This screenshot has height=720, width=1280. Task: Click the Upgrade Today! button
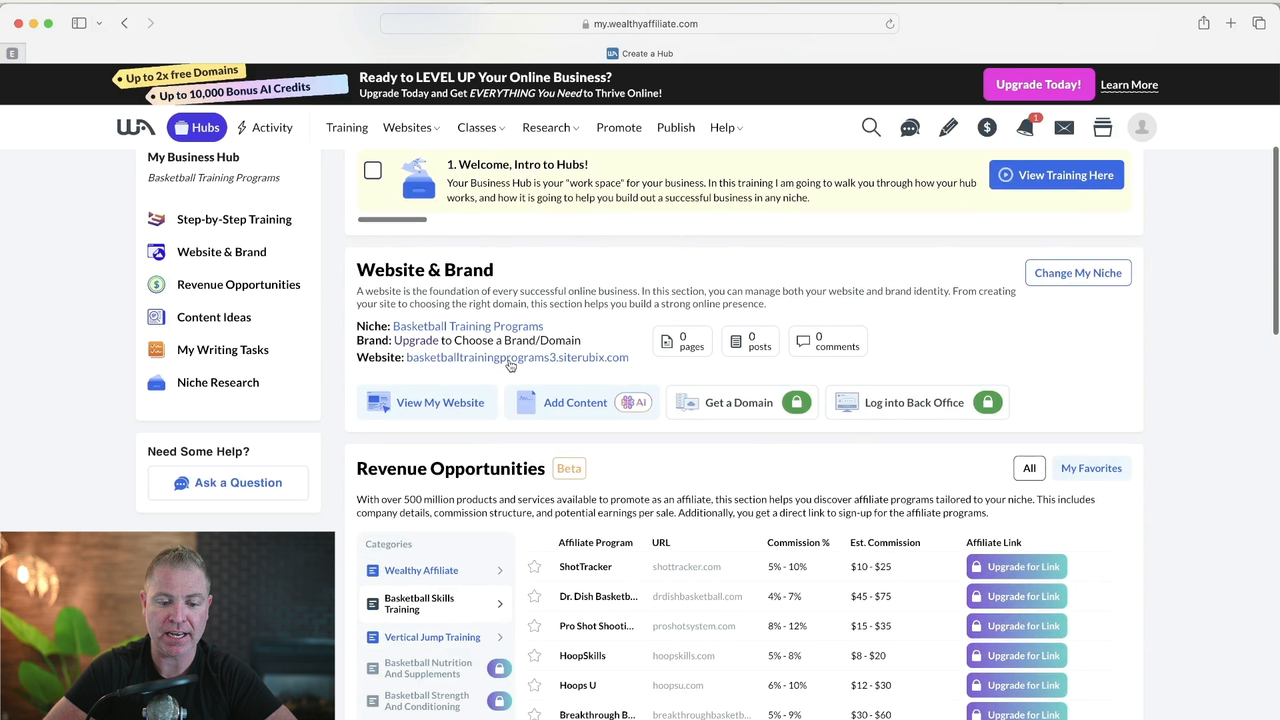pyautogui.click(x=1038, y=84)
